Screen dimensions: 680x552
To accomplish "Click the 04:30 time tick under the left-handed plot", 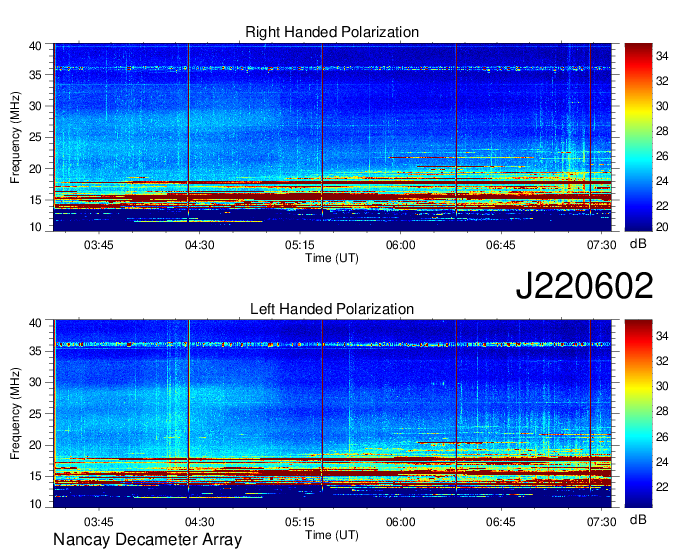I will (199, 522).
